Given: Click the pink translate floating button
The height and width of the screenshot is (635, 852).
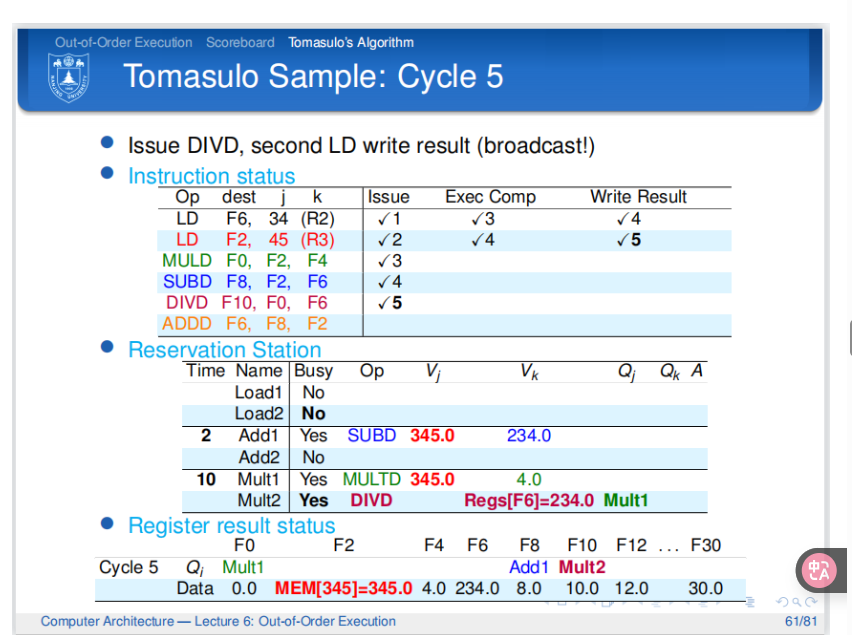Looking at the screenshot, I should click(819, 571).
